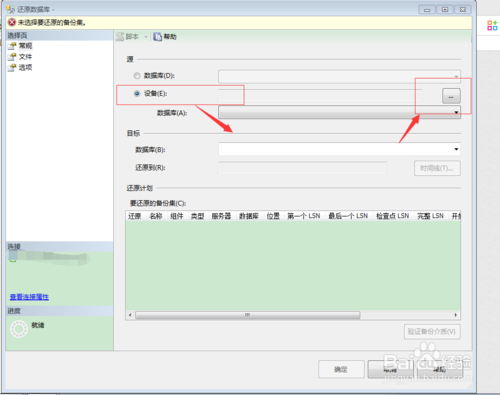Open the 常规 page icon in the sidebar
Viewport: 500px width, 395px height.
click(12, 46)
